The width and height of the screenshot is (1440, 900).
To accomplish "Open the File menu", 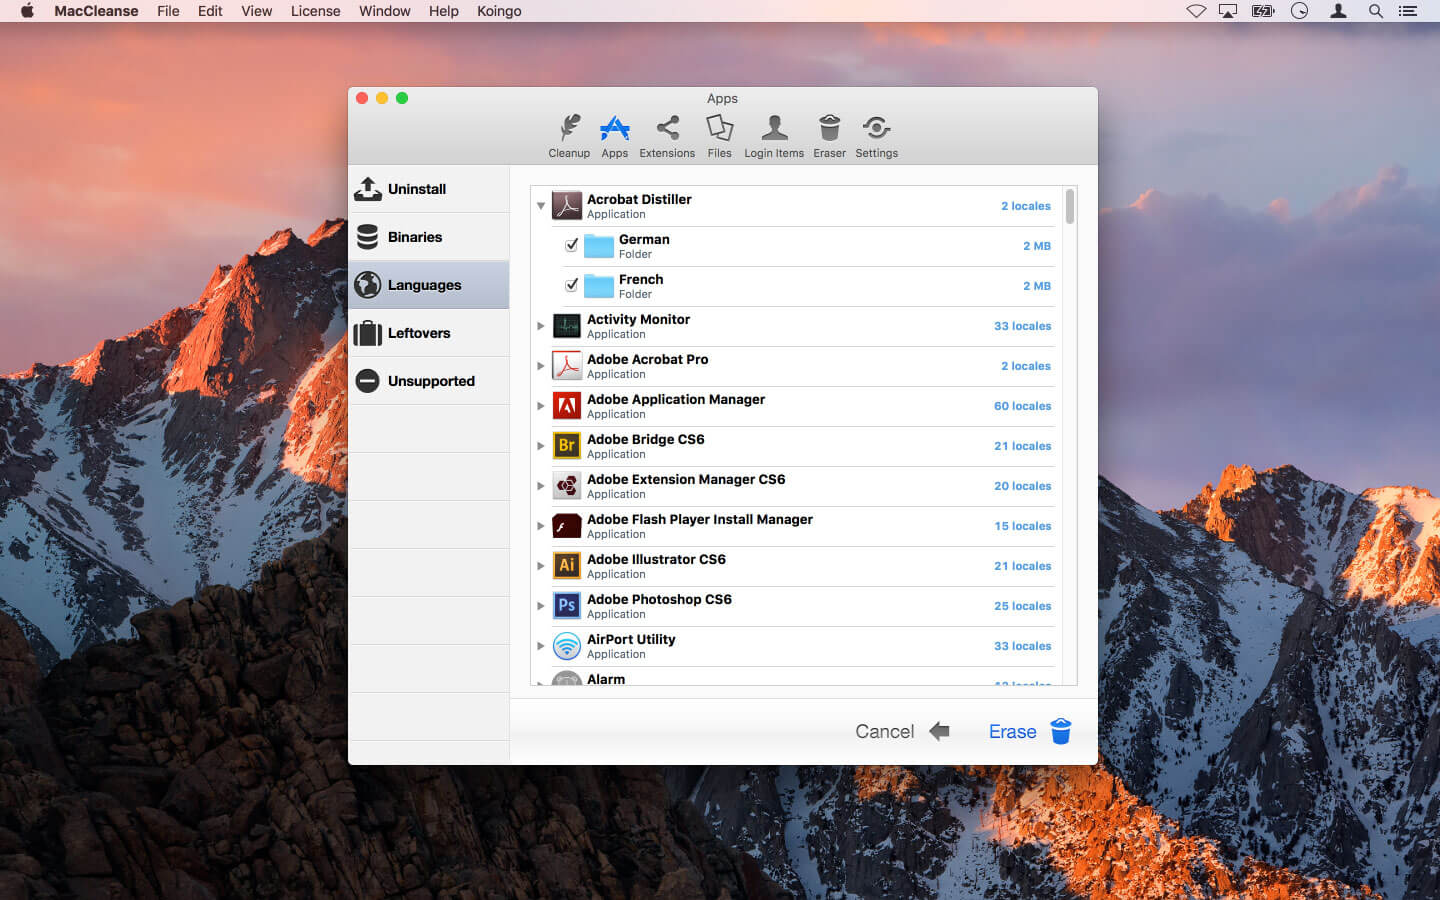I will pyautogui.click(x=168, y=11).
